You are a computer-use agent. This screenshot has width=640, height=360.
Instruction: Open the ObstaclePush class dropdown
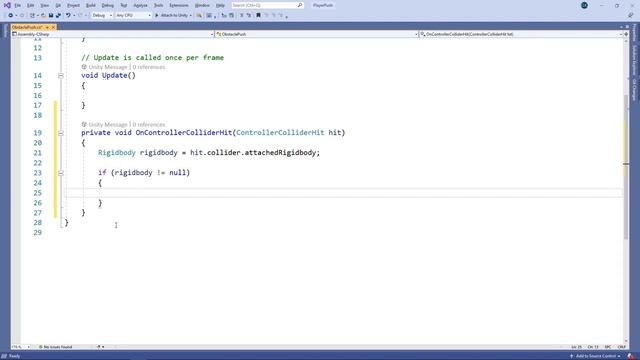click(x=317, y=34)
